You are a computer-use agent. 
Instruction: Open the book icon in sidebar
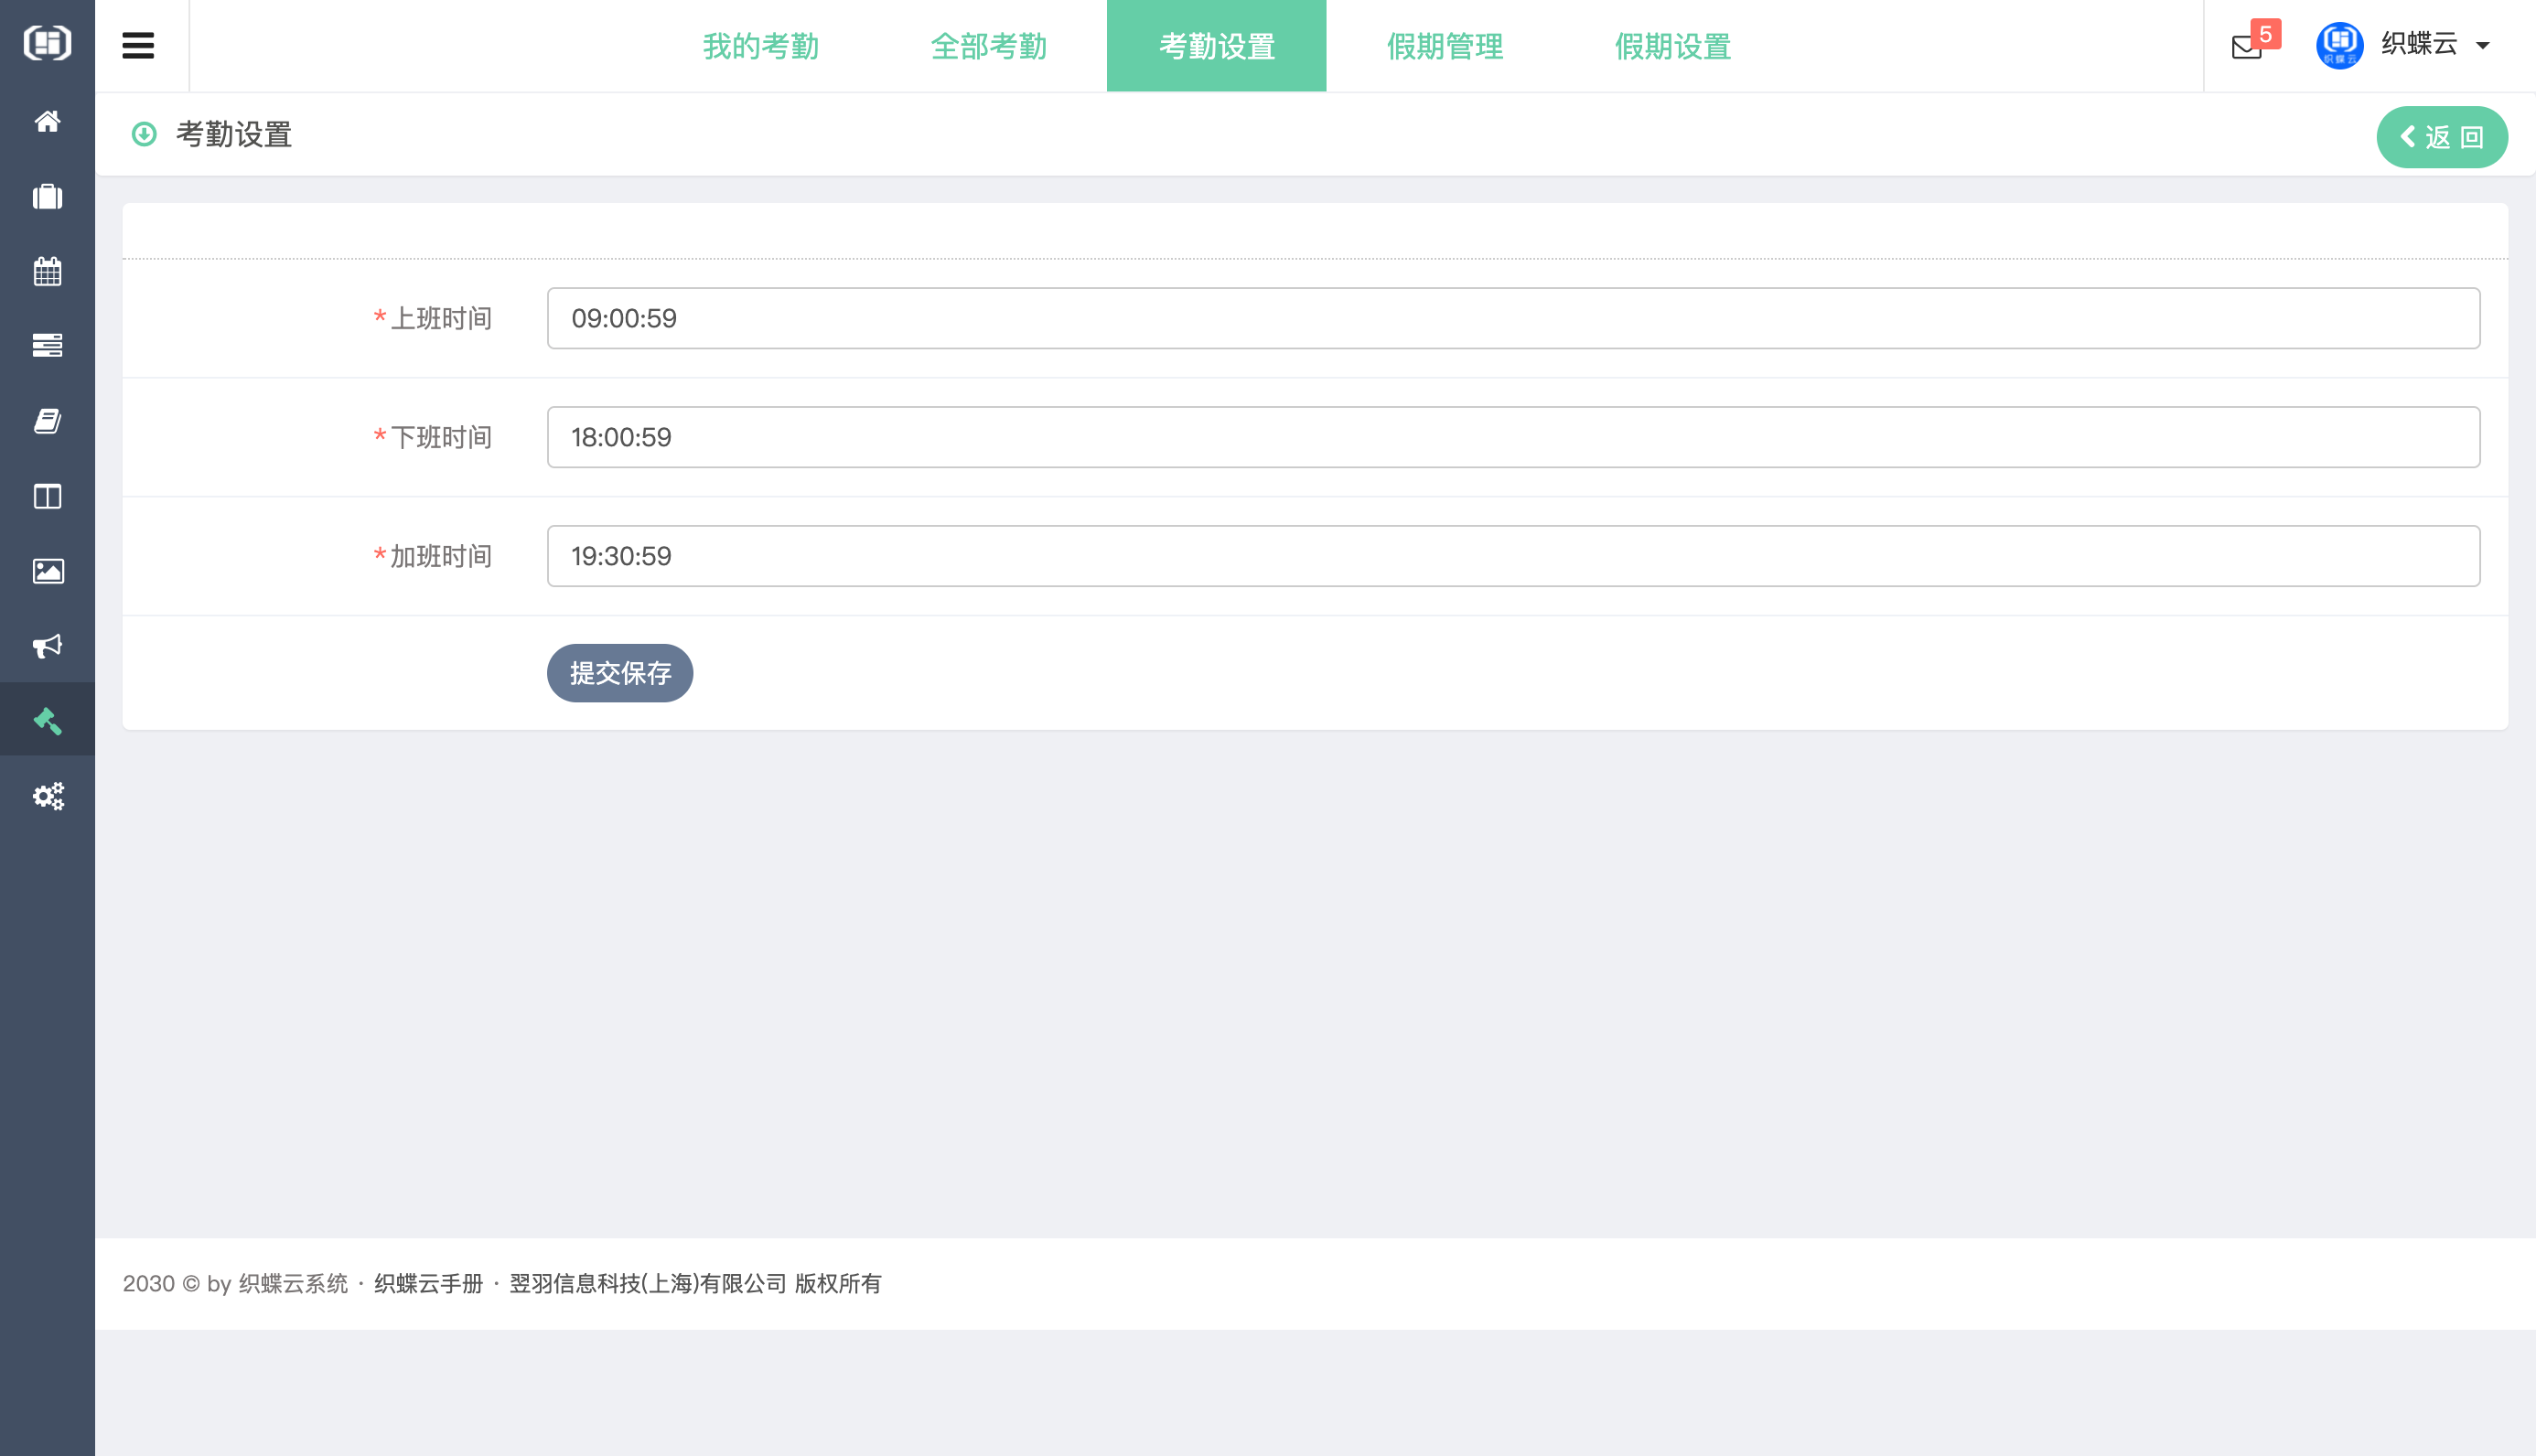47,421
